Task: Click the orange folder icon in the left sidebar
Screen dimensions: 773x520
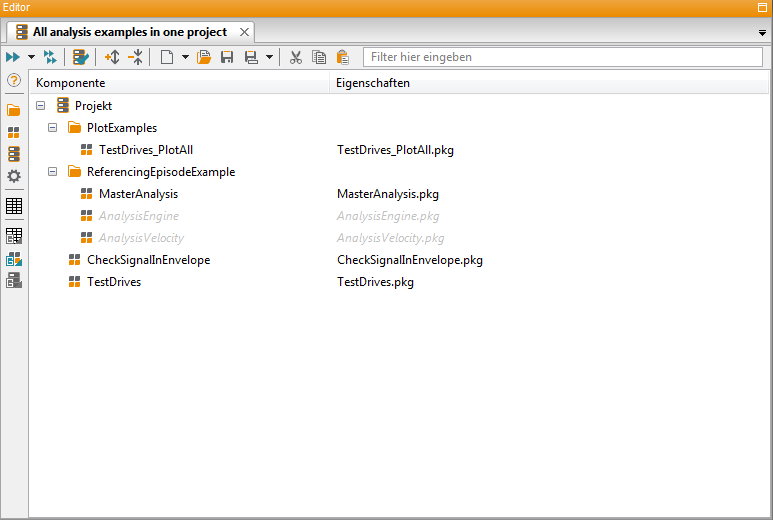Action: tap(14, 110)
